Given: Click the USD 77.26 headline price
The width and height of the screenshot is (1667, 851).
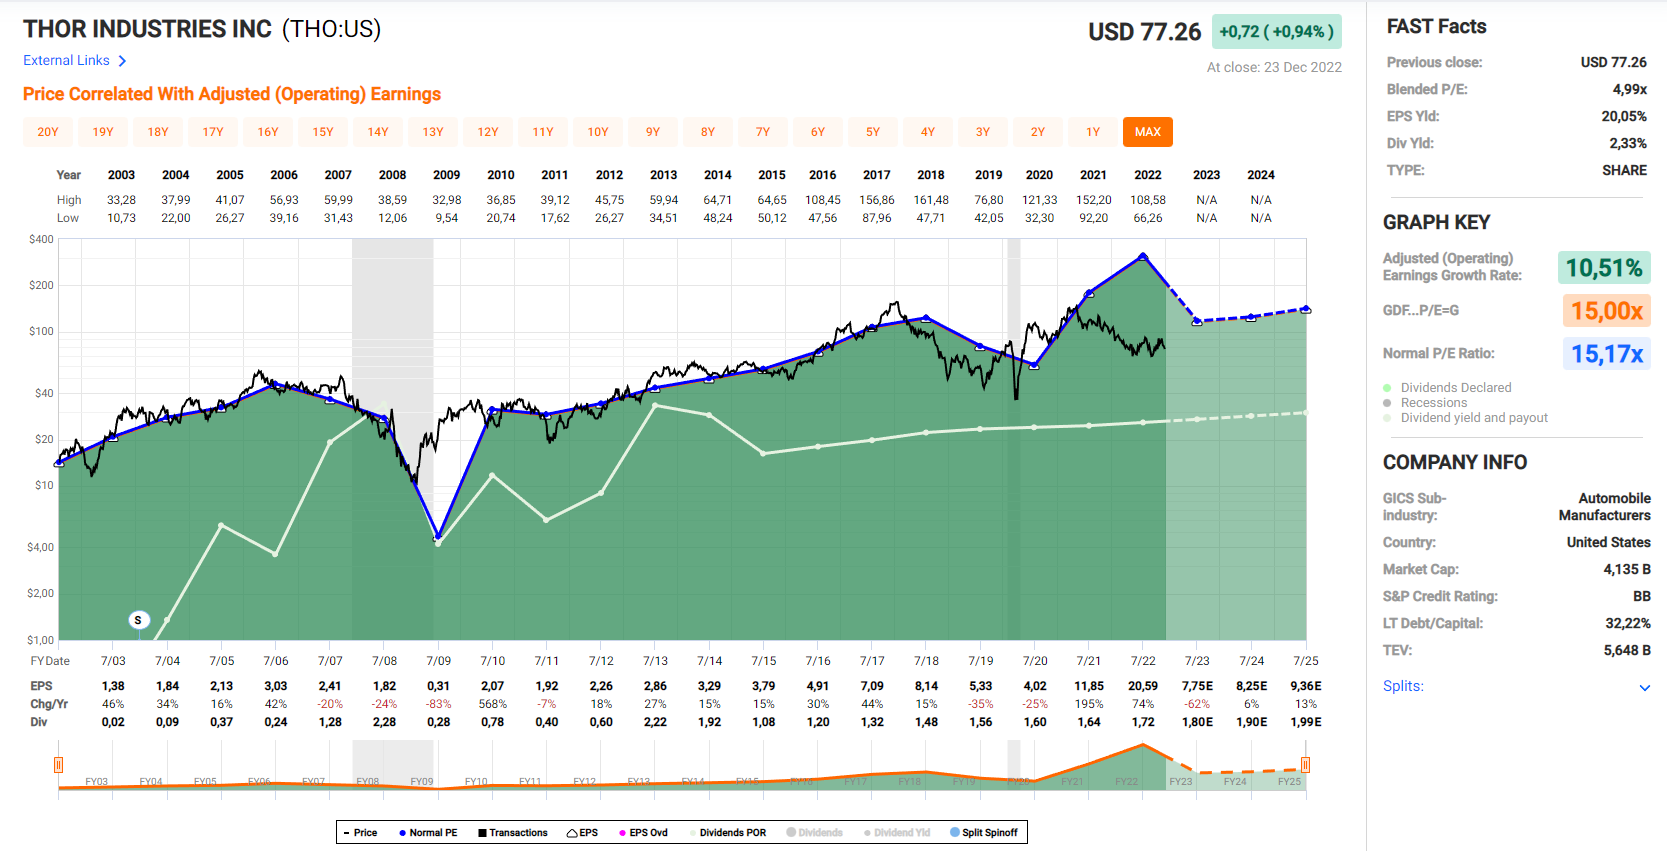Looking at the screenshot, I should pos(1144,32).
